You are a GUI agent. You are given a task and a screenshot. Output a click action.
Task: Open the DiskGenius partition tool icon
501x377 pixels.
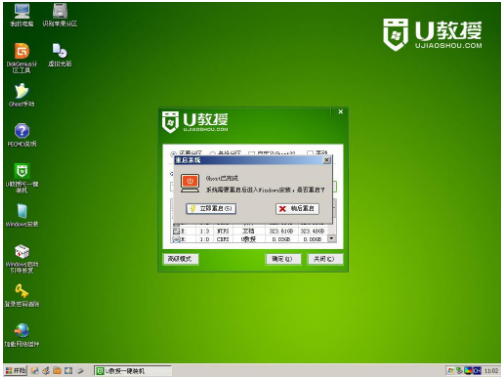tap(22, 57)
